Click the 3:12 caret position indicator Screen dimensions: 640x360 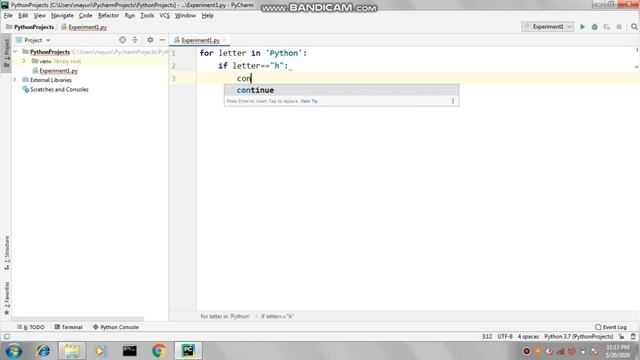click(x=487, y=337)
